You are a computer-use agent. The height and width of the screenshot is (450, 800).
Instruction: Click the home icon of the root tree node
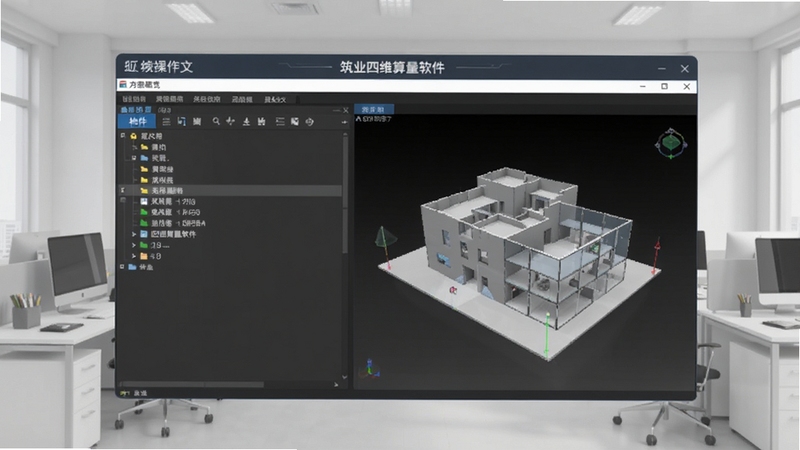point(134,136)
